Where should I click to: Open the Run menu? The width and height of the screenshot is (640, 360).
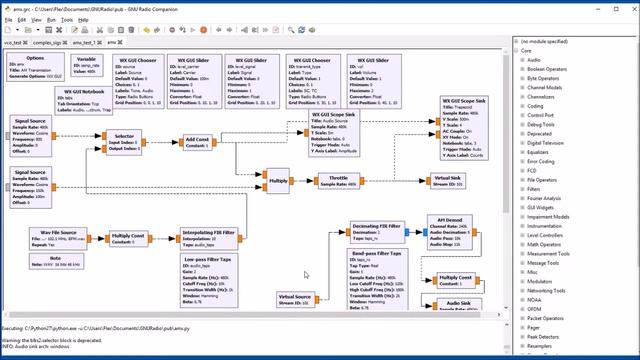51,20
